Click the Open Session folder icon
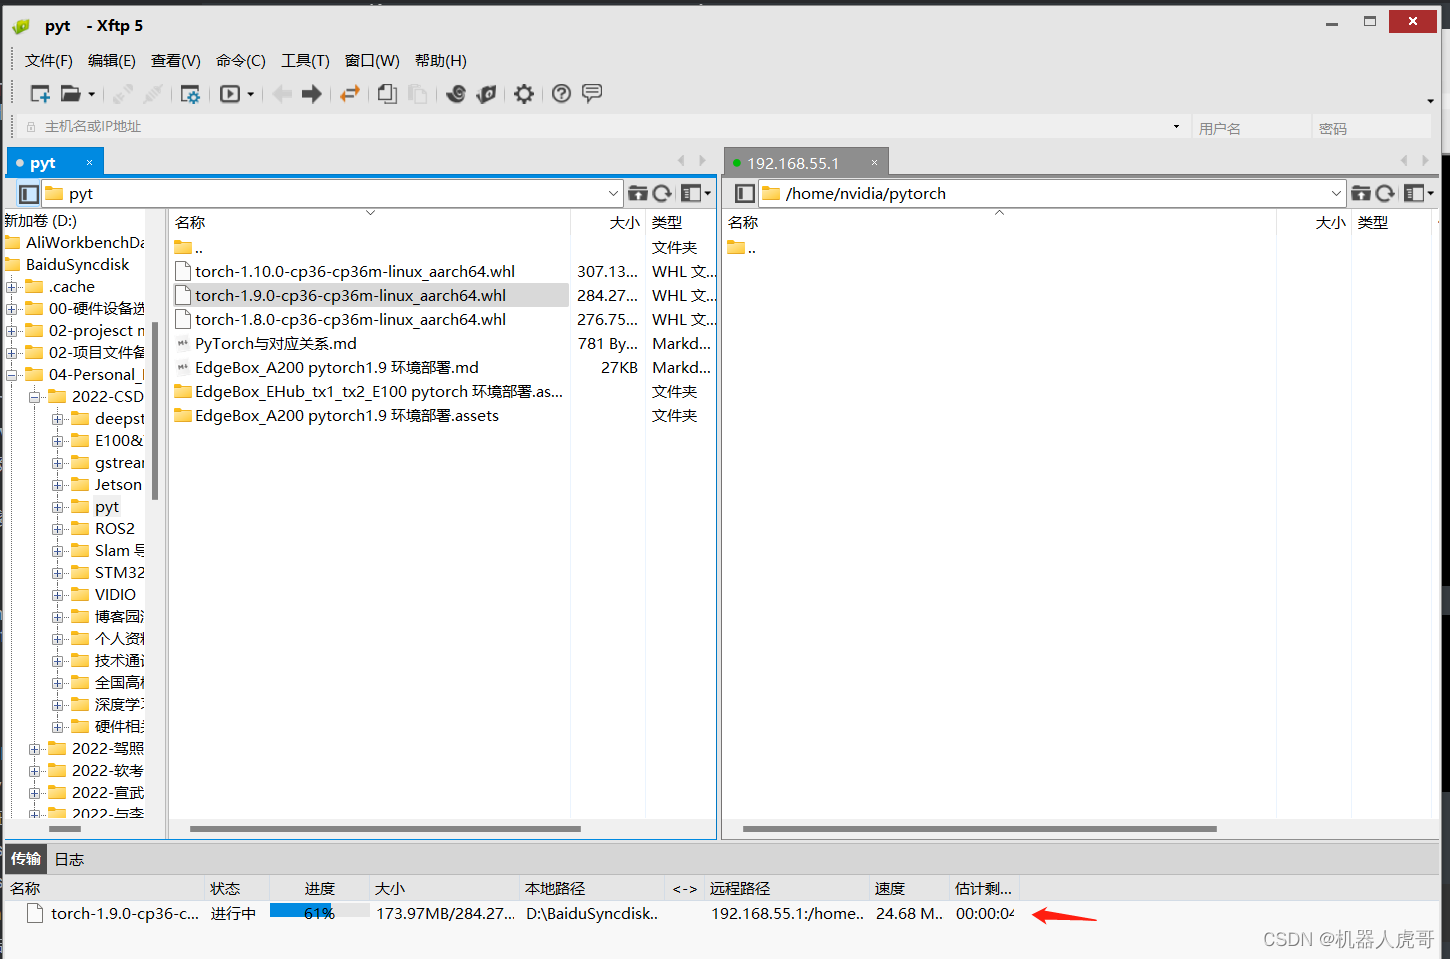 70,94
